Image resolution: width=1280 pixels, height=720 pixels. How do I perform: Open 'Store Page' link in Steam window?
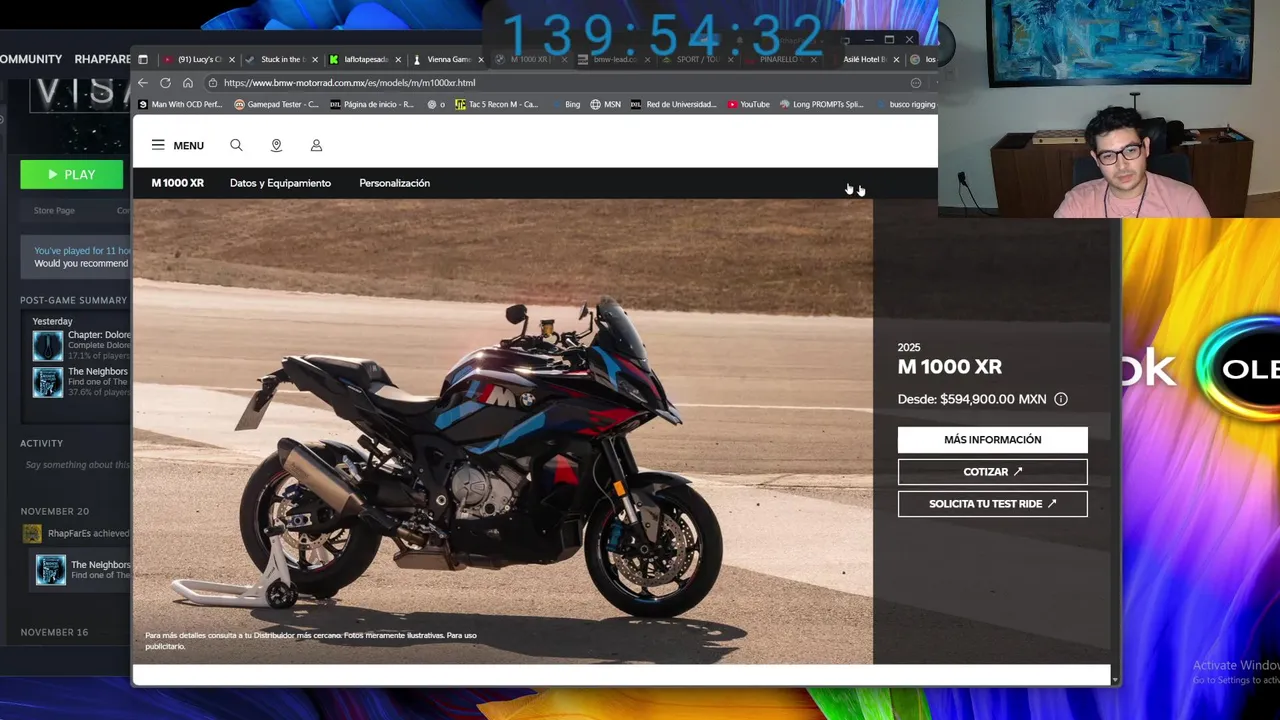tap(54, 210)
